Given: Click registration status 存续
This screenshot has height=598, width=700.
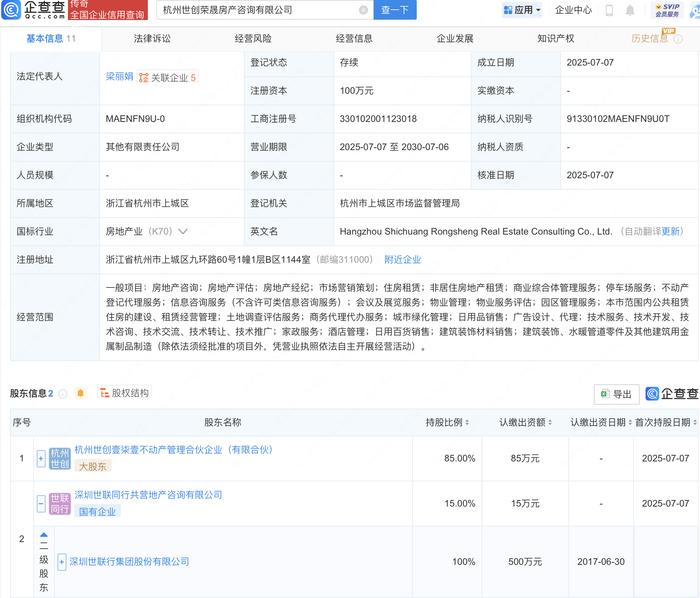Looking at the screenshot, I should 349,62.
